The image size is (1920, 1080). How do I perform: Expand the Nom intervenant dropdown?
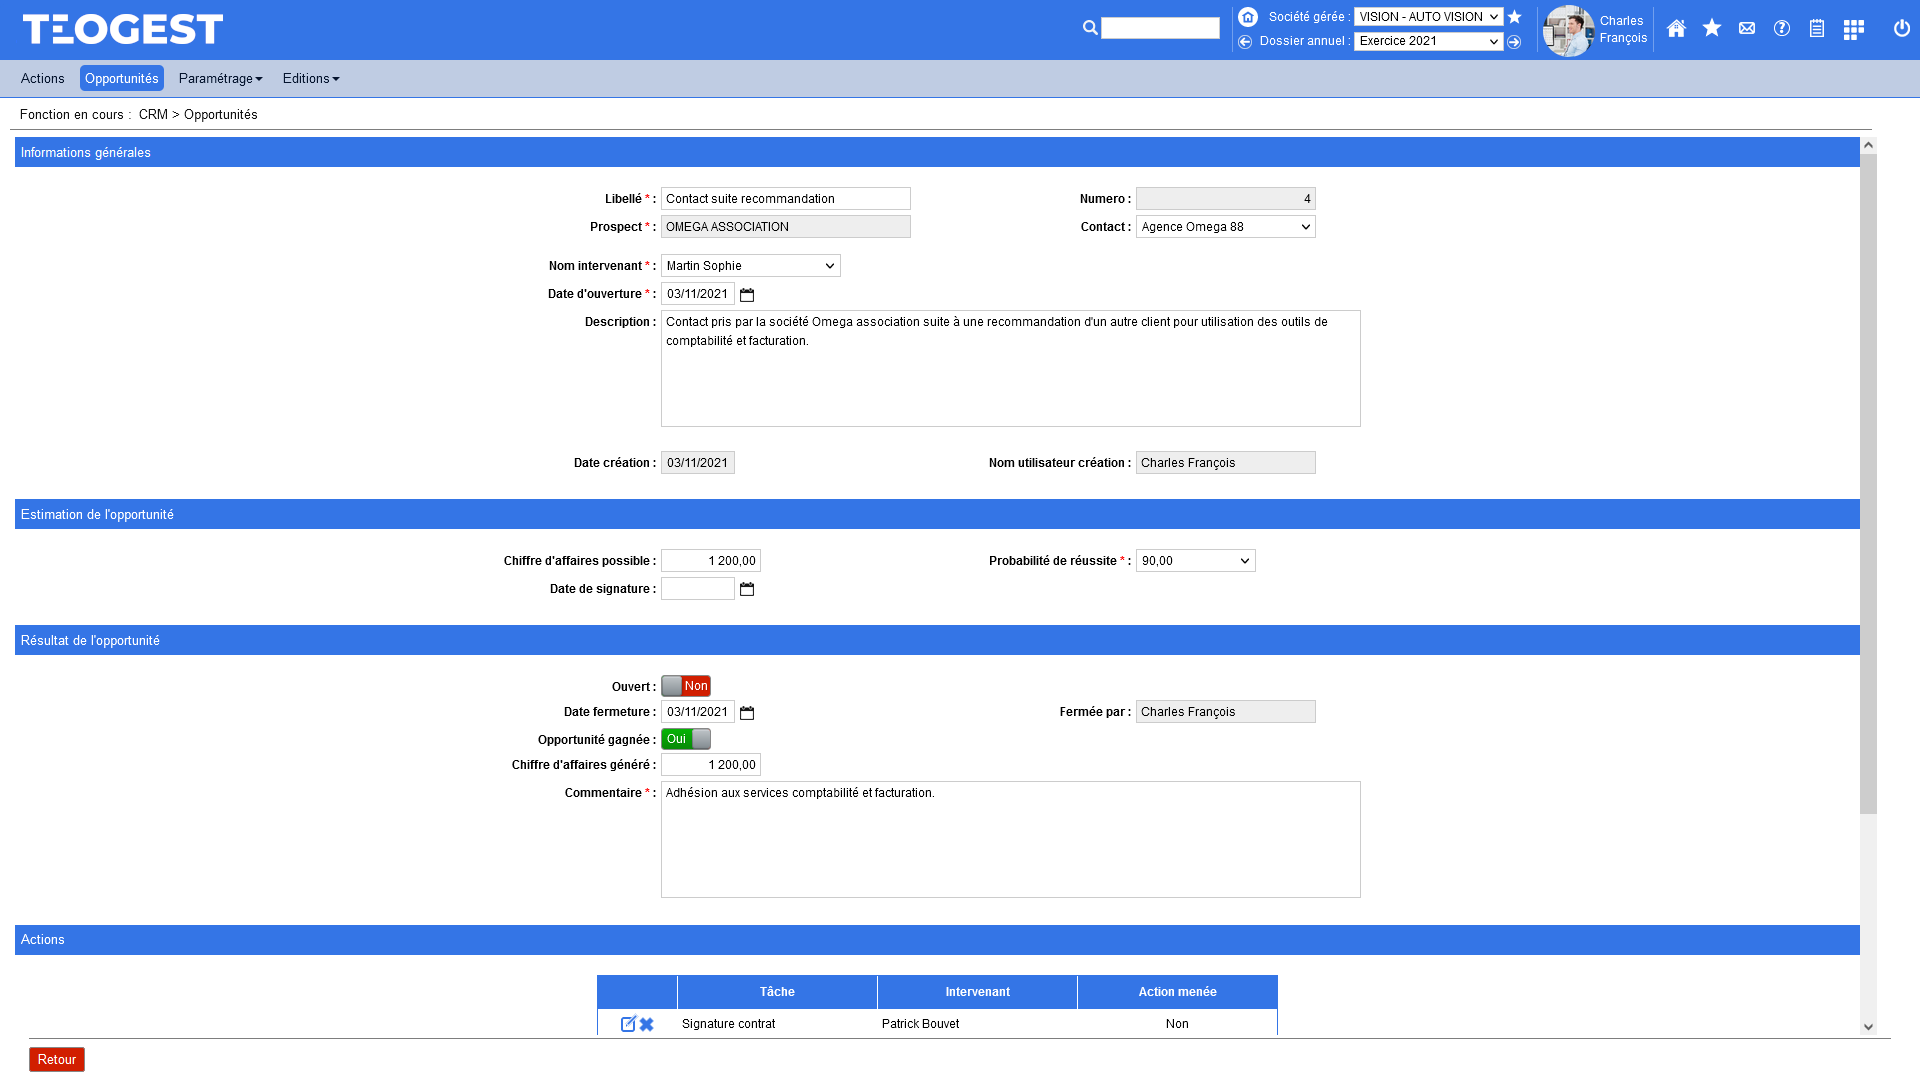[750, 266]
